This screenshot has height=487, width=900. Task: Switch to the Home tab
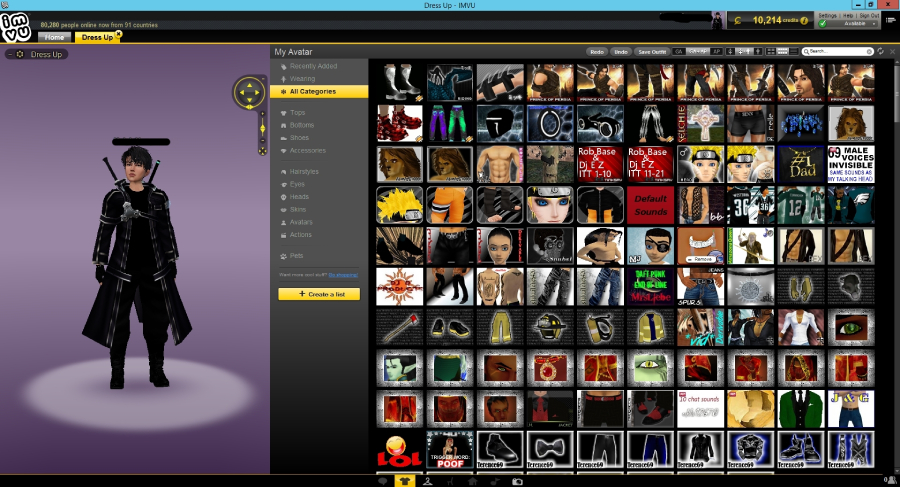pyautogui.click(x=55, y=37)
